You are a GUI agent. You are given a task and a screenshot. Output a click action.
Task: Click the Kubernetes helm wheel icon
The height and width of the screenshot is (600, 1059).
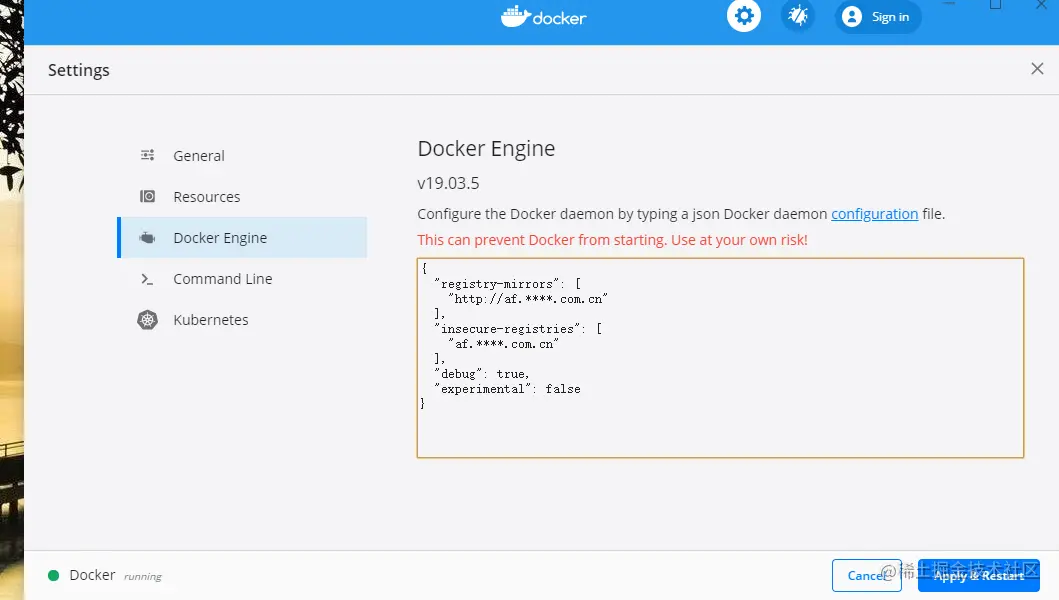(147, 320)
